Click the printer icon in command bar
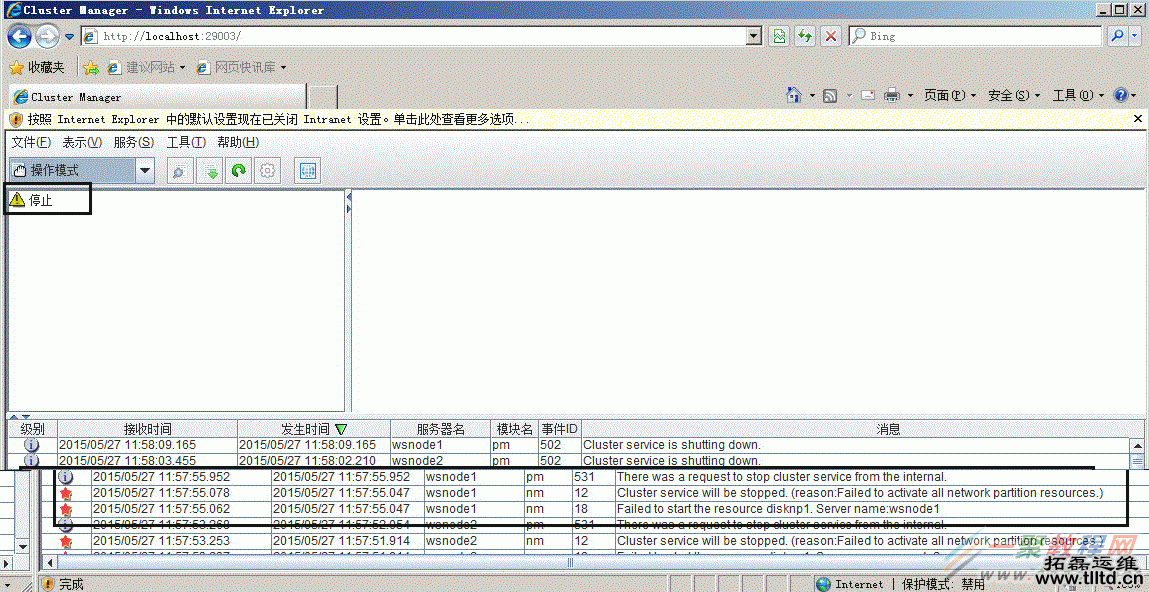 coord(893,95)
